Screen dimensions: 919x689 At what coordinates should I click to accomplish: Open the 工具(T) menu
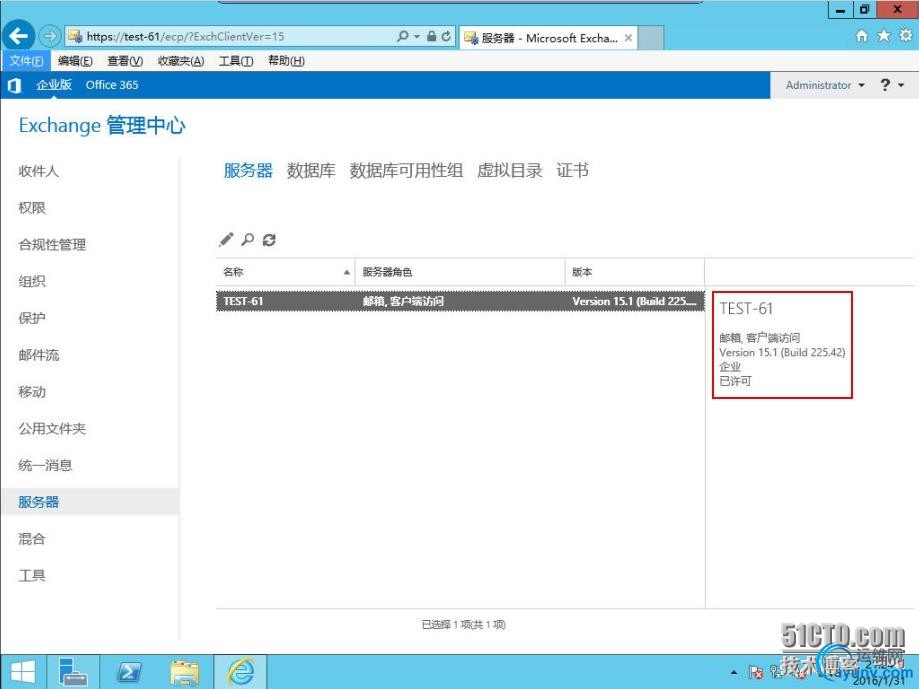pos(236,61)
